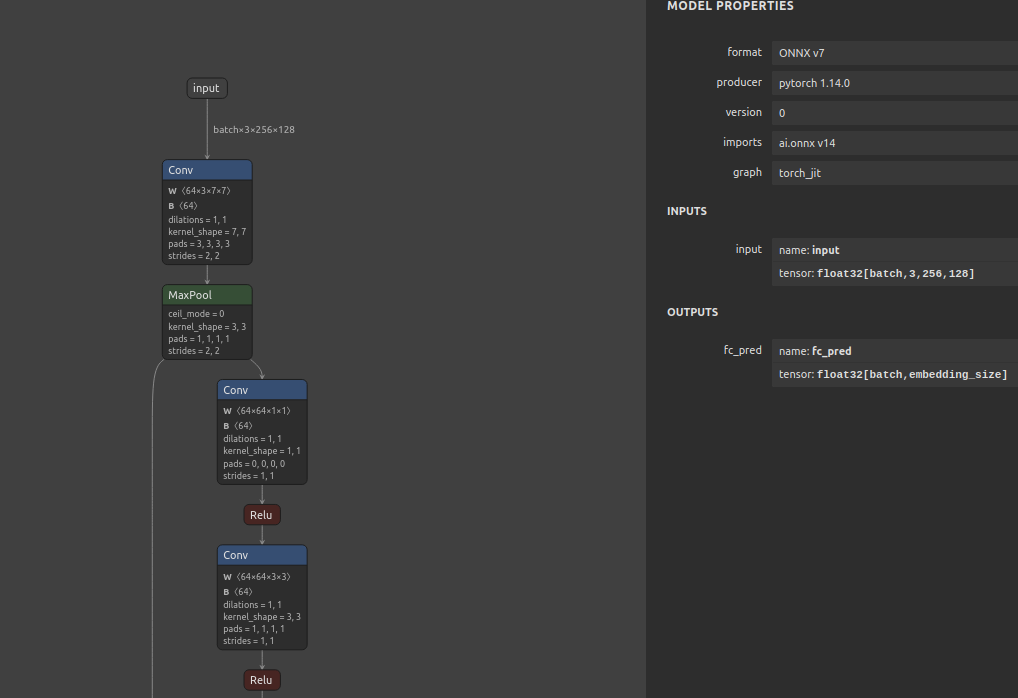Click the Conv node with 7×7 kernel
Viewport: 1018px width, 698px height.
coord(207,171)
